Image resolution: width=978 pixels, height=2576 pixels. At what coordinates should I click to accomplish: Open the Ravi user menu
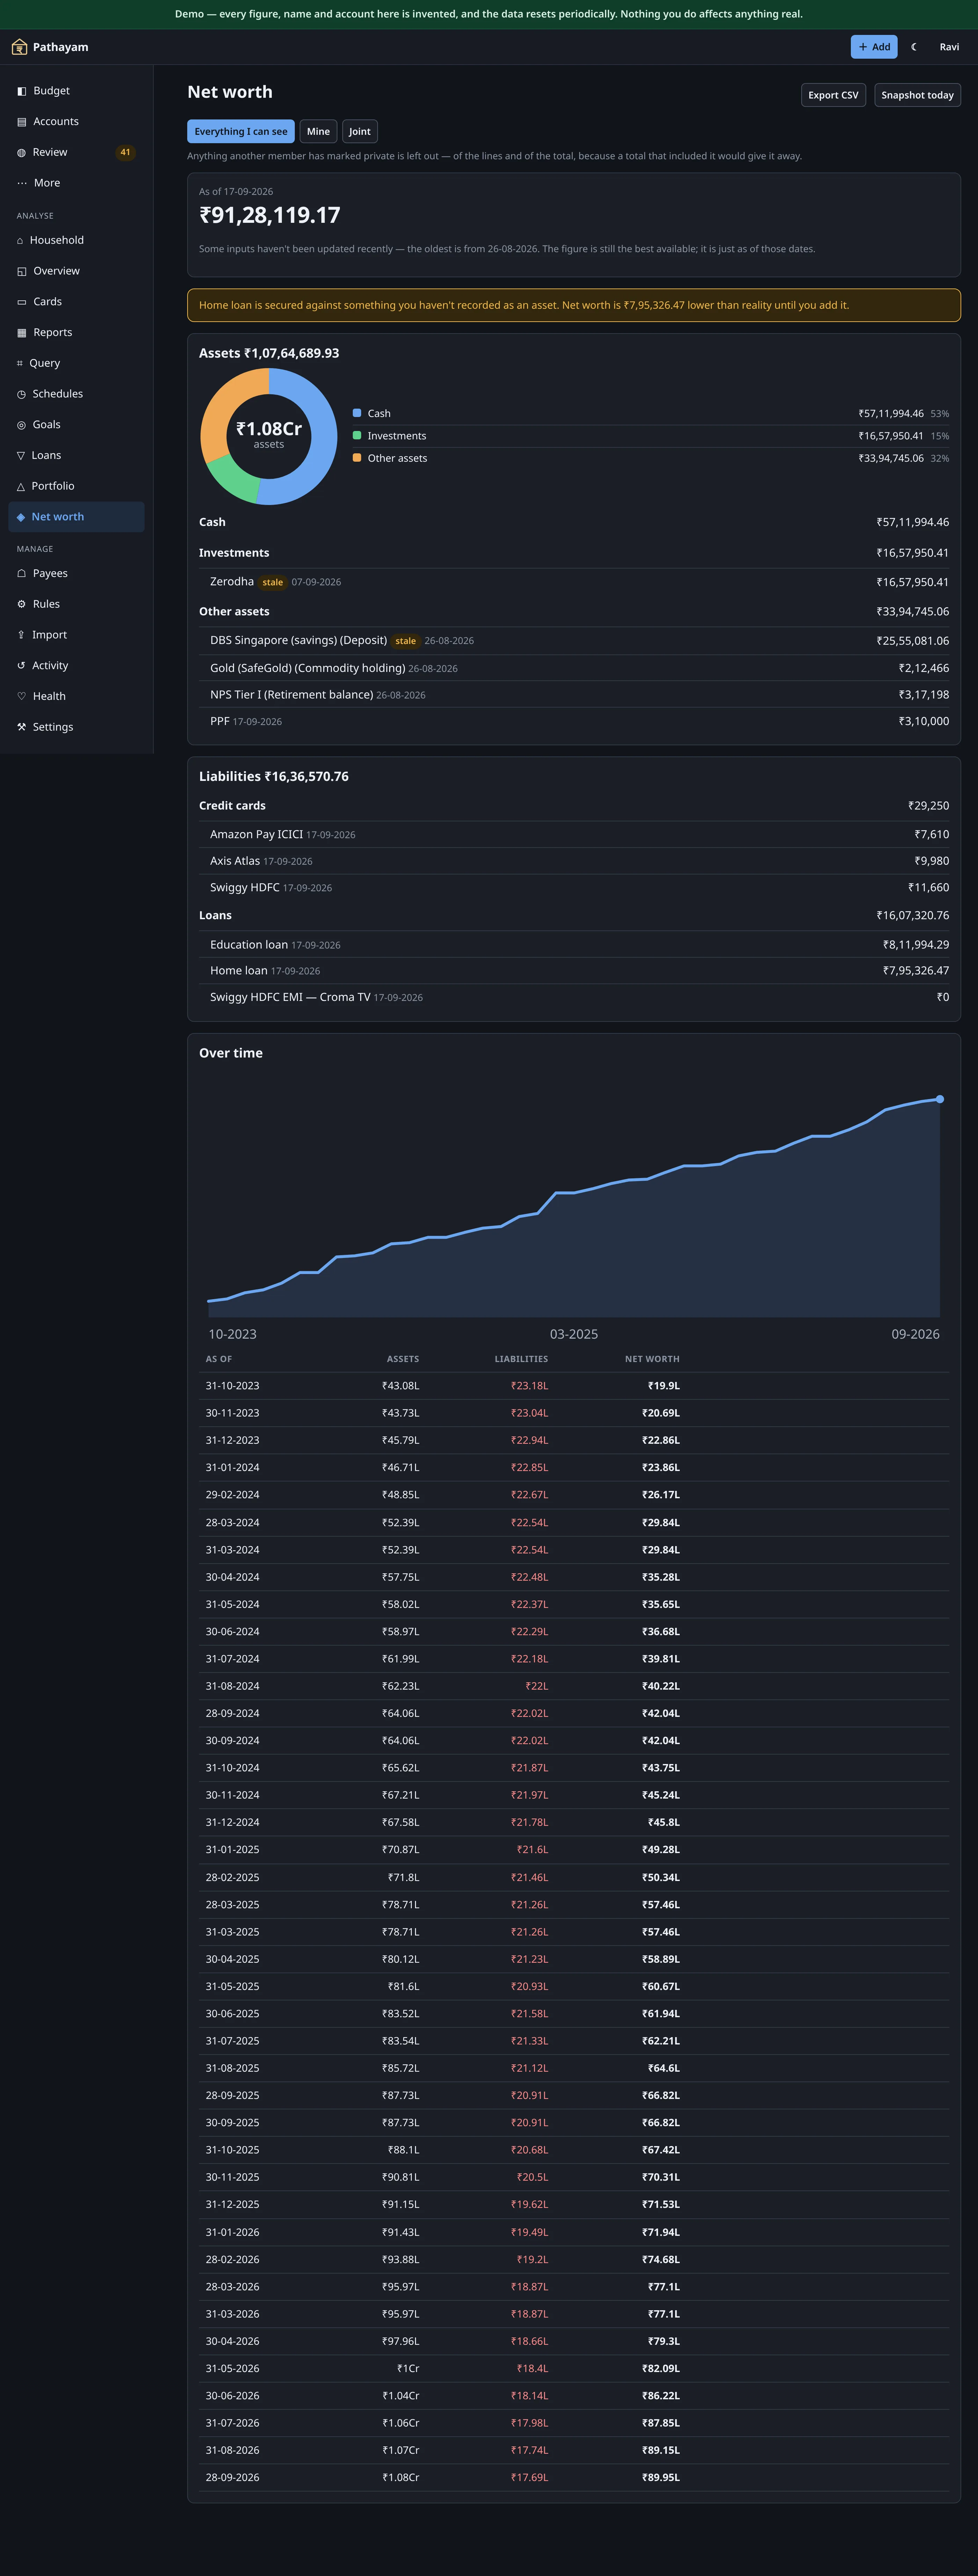pos(949,47)
